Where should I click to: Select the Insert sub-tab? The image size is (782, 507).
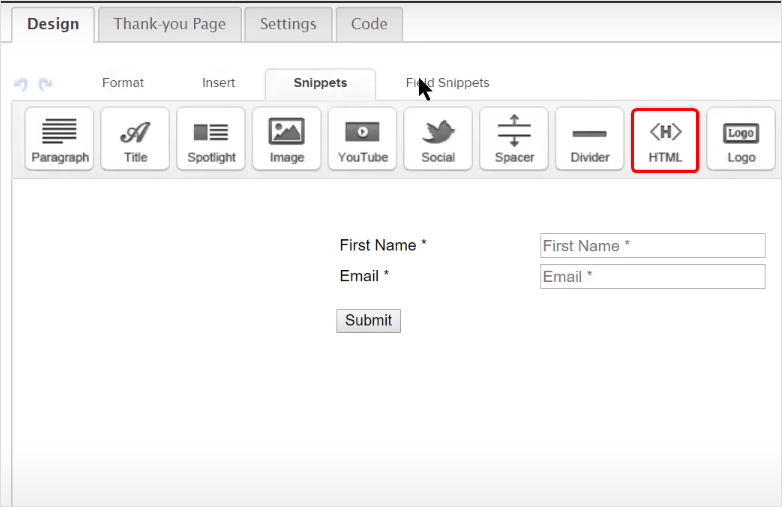click(219, 83)
